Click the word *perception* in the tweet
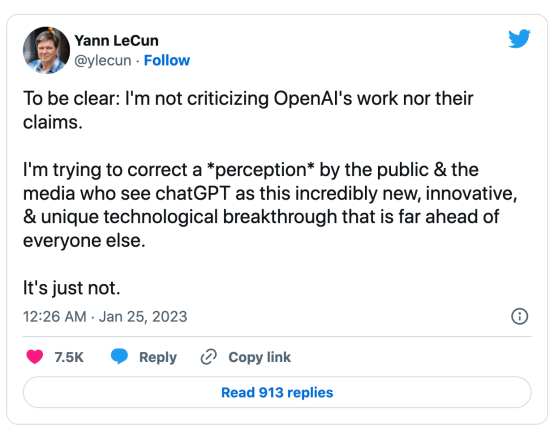Image resolution: width=554 pixels, height=435 pixels. [260, 170]
